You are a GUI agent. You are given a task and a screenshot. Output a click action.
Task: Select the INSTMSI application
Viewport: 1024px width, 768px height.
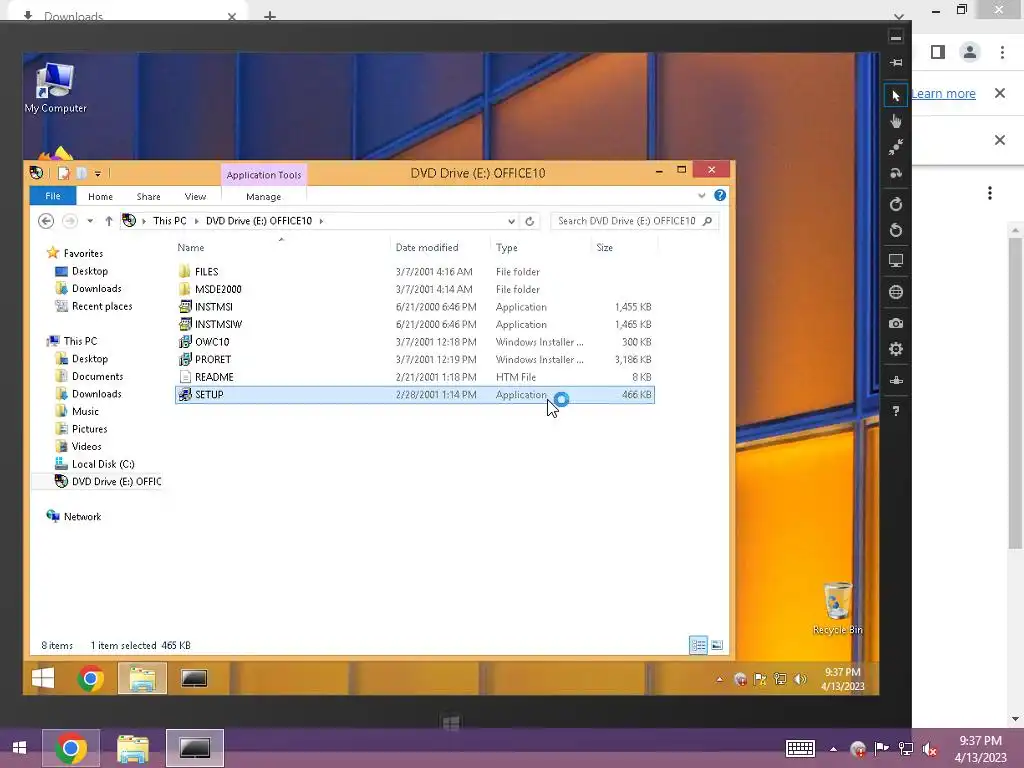click(415, 307)
